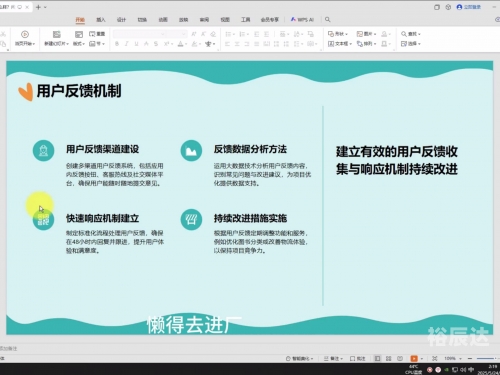Expand the Shapes (形状) dropdown arrow
Screen dimensions: 500x375
coord(346,34)
